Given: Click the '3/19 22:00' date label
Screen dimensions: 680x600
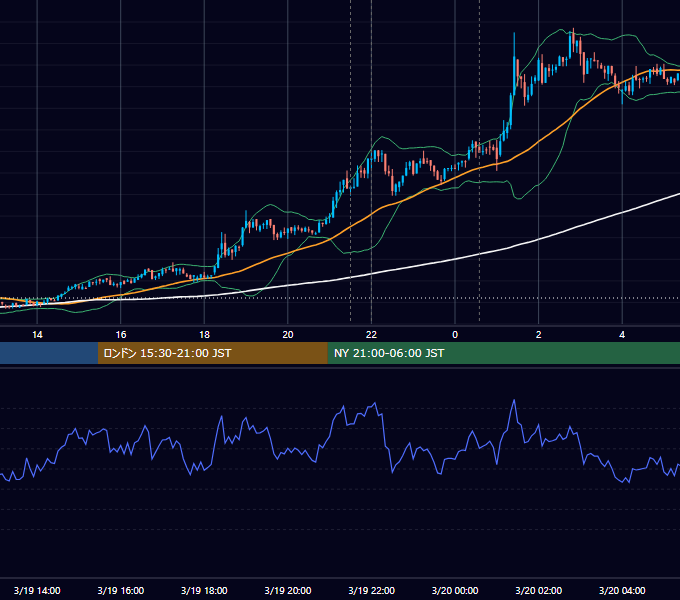Looking at the screenshot, I should coord(372,590).
